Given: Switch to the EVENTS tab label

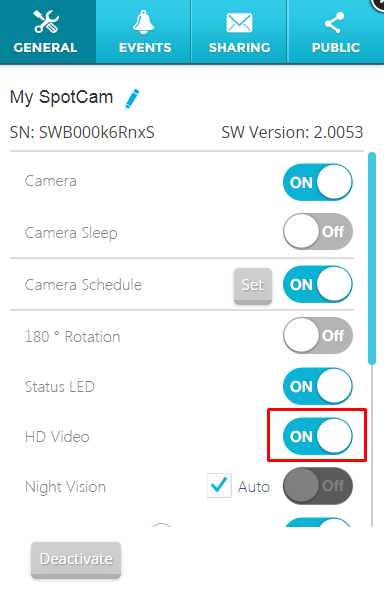Looking at the screenshot, I should pos(145,48).
